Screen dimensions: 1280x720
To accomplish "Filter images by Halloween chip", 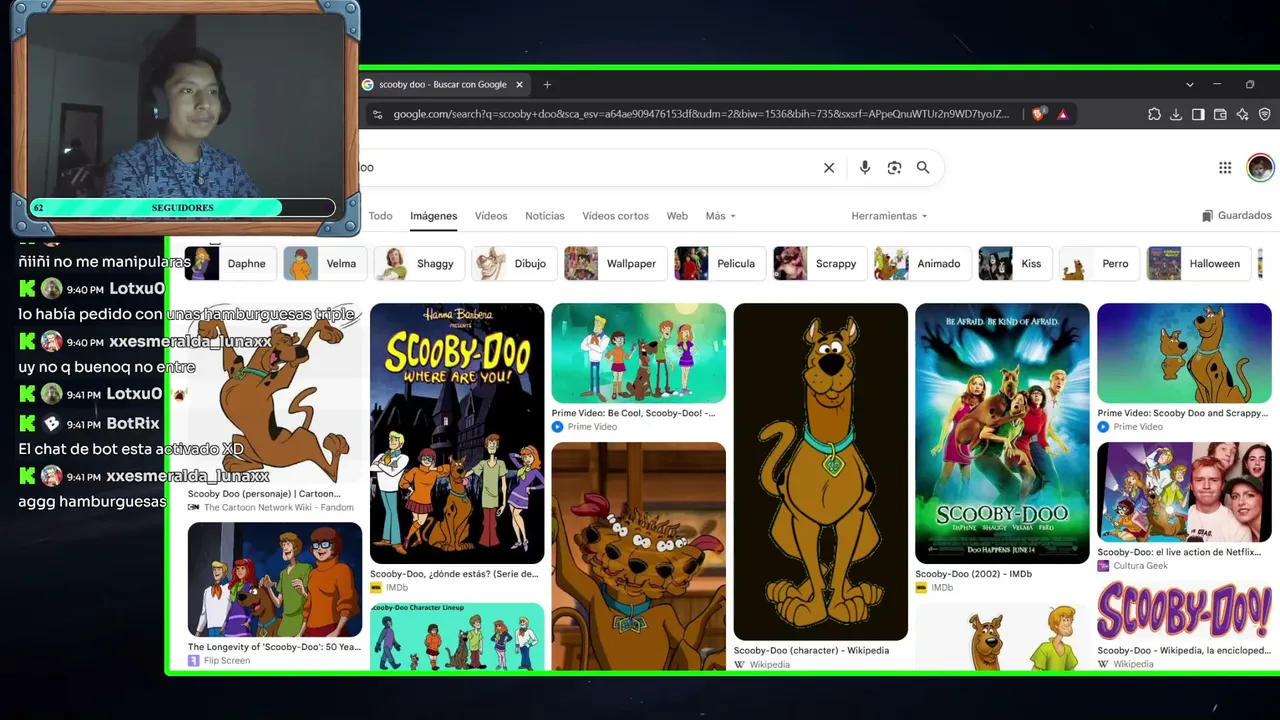I will 1198,264.
